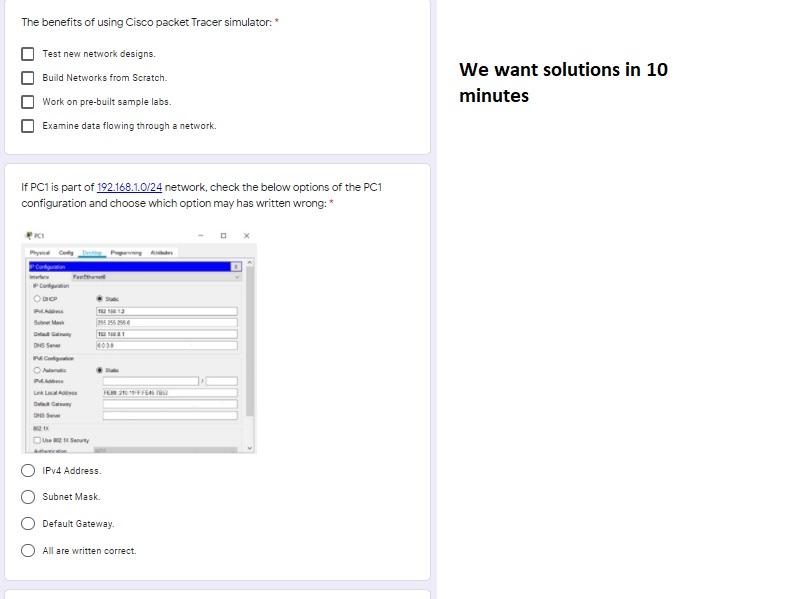
Task: Check the "Test new network designs" option
Action: (28, 53)
